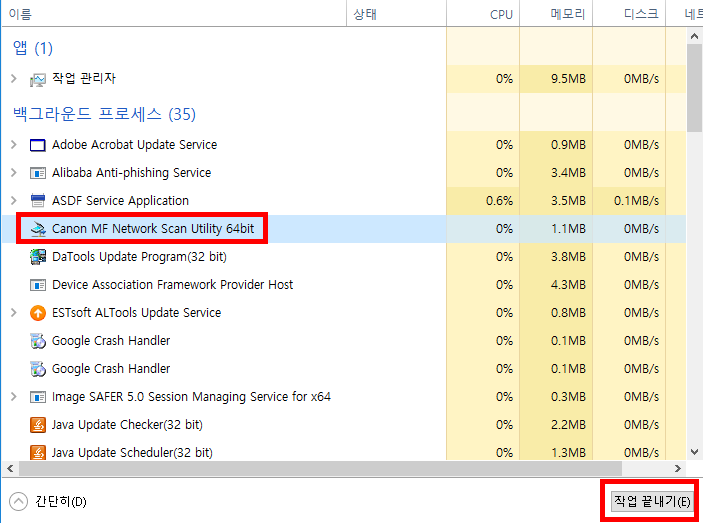Click the 백그라운드 프로세스 (35) group heading

(x=104, y=114)
